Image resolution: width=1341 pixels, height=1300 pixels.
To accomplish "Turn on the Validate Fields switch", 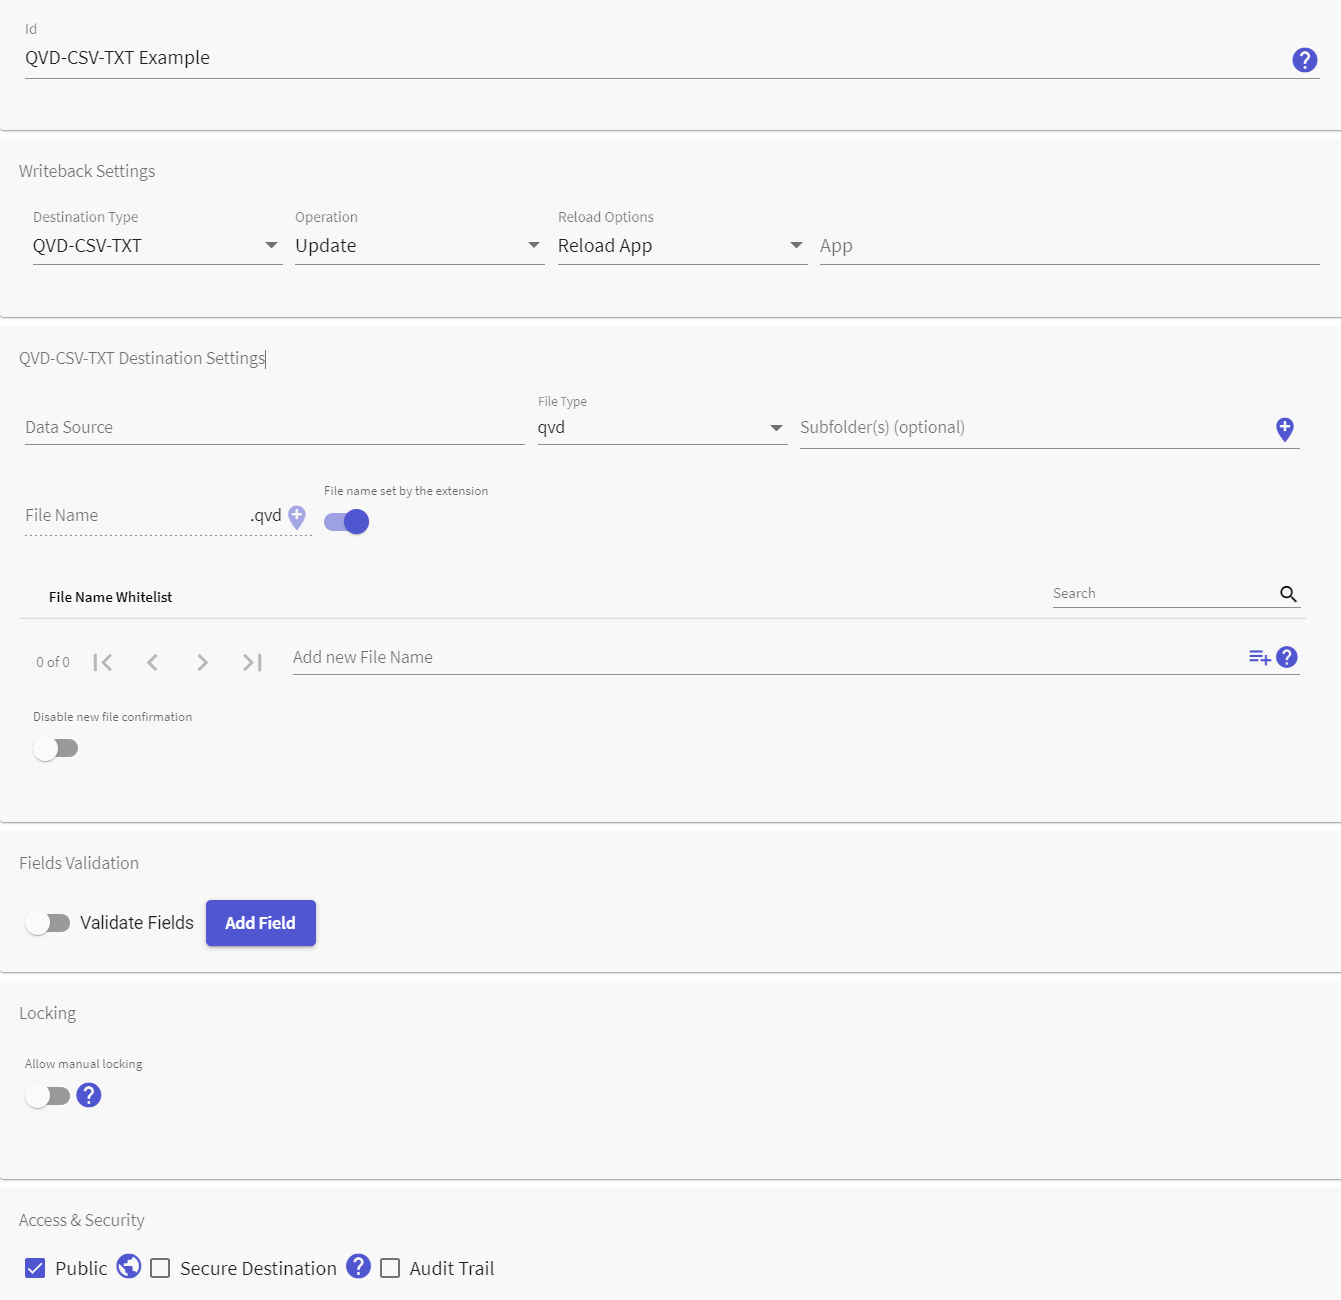I will (48, 923).
